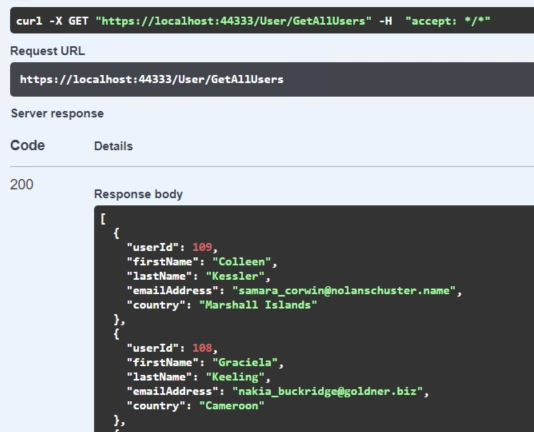Click the 200 status code

click(x=22, y=185)
